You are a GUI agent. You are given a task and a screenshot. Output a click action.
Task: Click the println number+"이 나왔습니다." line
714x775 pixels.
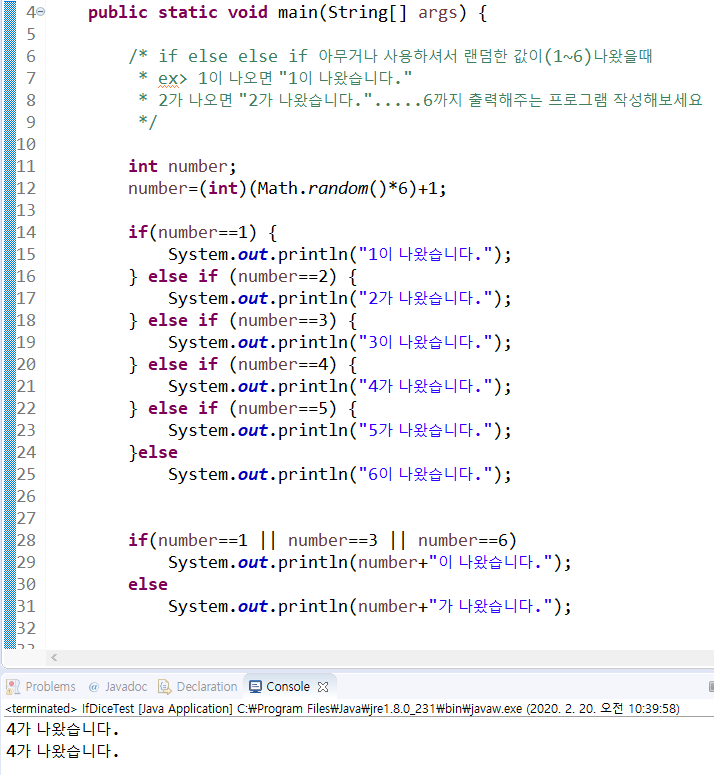tap(370, 562)
